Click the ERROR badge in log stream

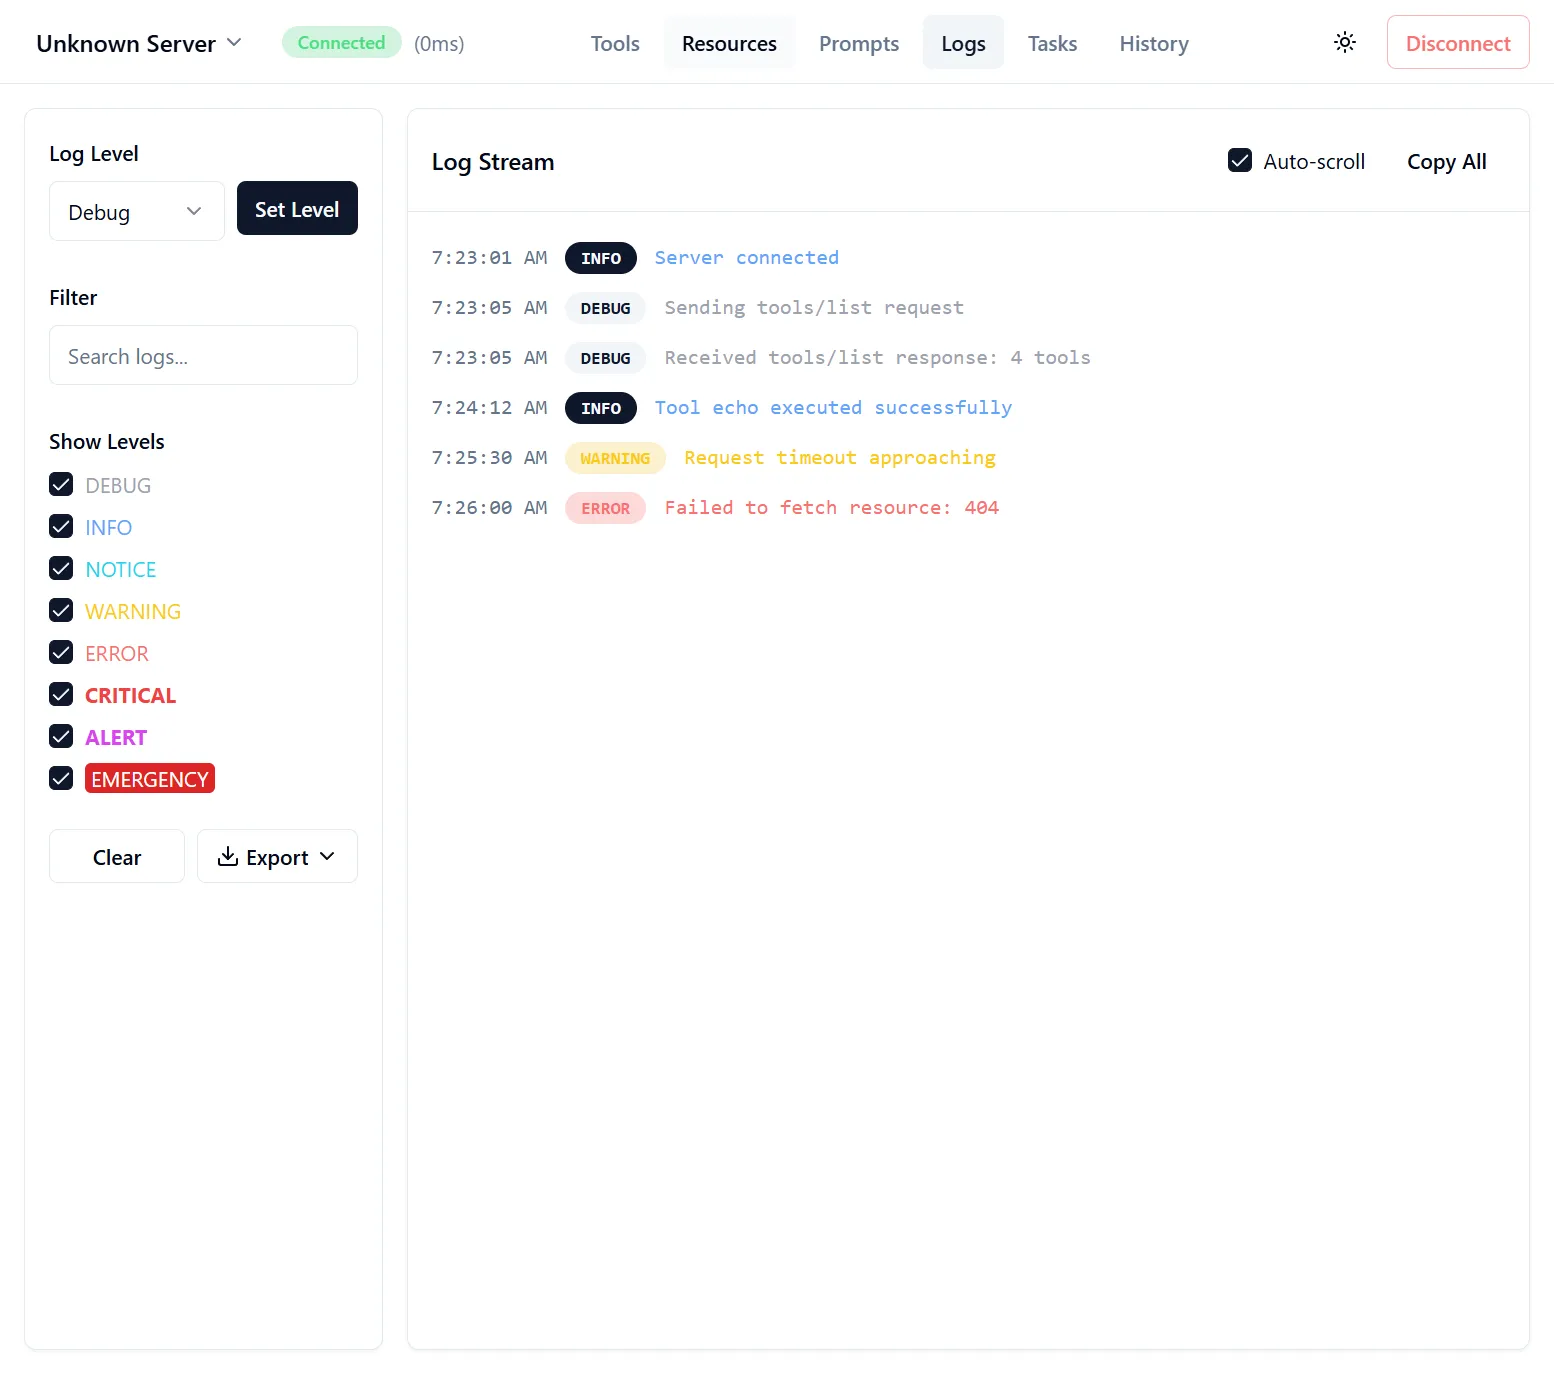(605, 508)
